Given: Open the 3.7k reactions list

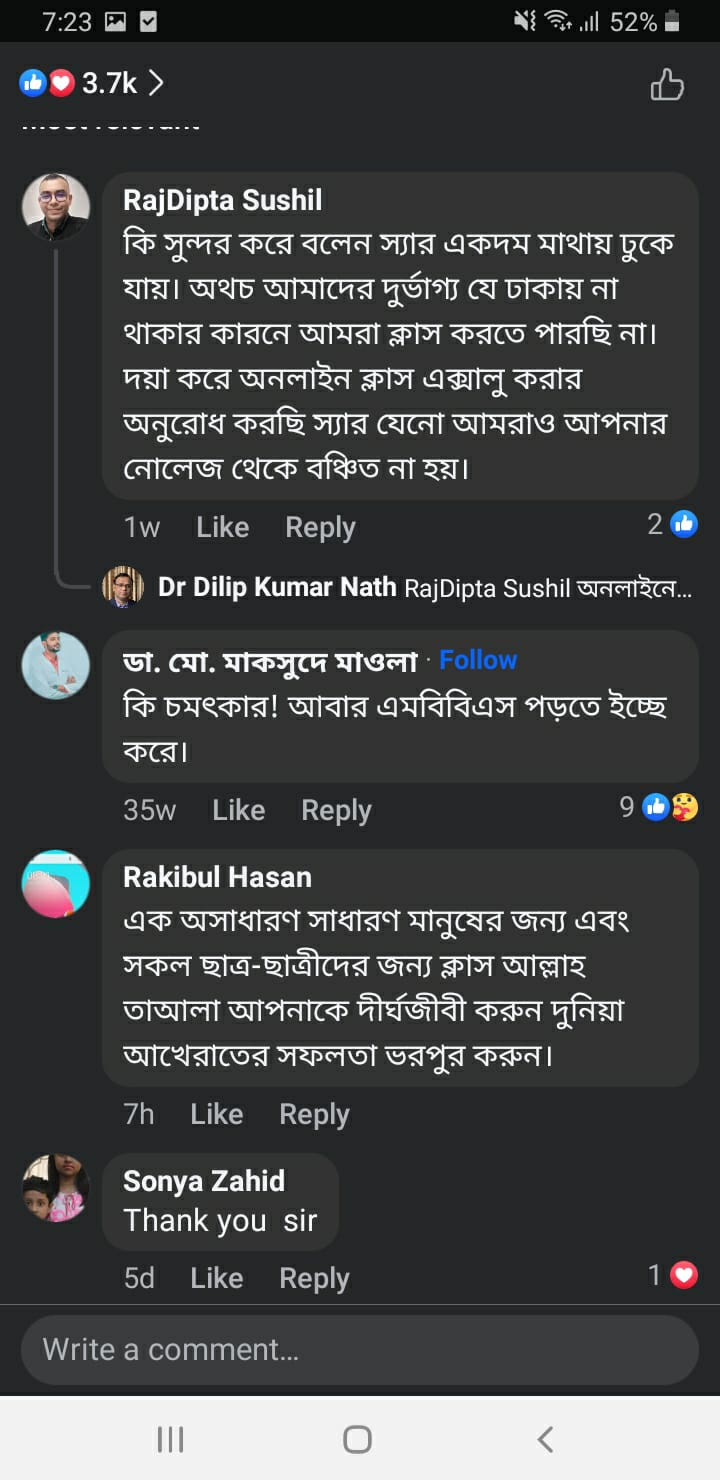Looking at the screenshot, I should (x=92, y=83).
